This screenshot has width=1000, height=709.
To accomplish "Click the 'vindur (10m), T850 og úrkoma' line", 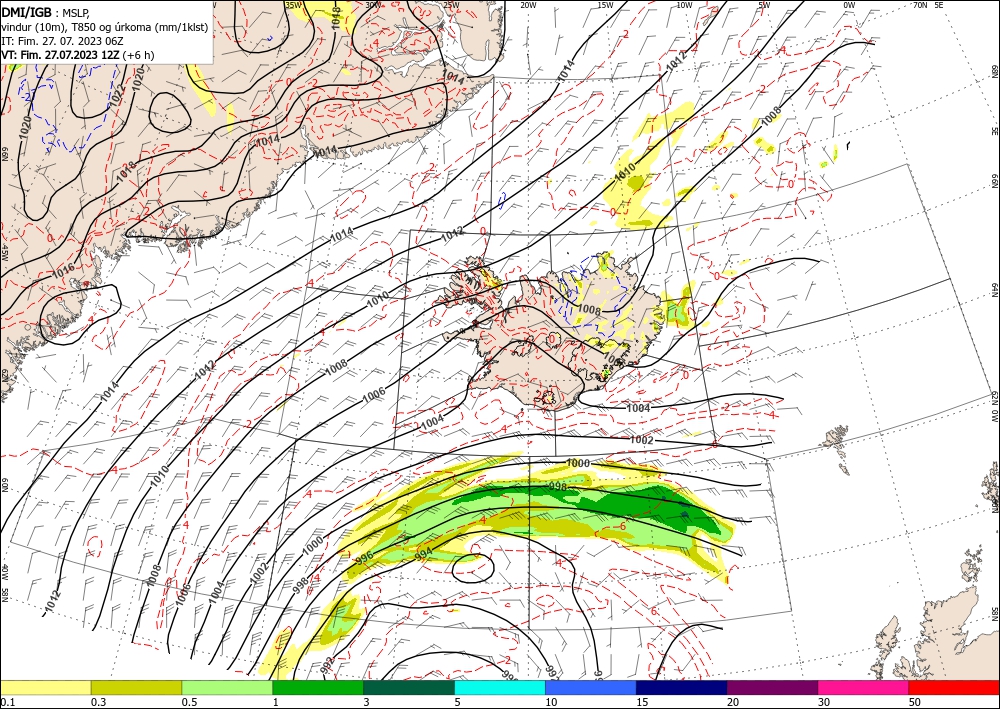I will [105, 27].
